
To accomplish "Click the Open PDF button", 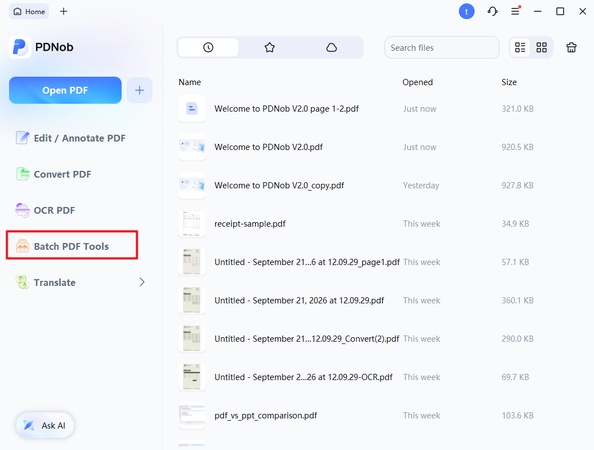I will pos(65,90).
